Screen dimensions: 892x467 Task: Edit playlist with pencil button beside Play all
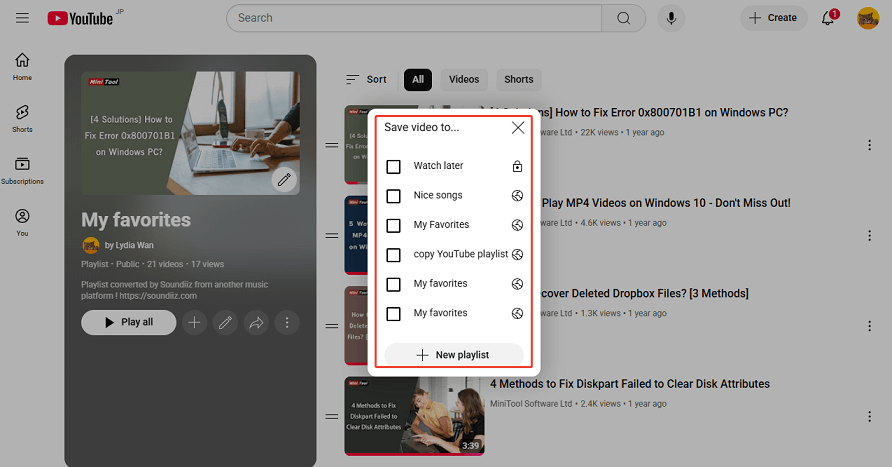tap(225, 323)
